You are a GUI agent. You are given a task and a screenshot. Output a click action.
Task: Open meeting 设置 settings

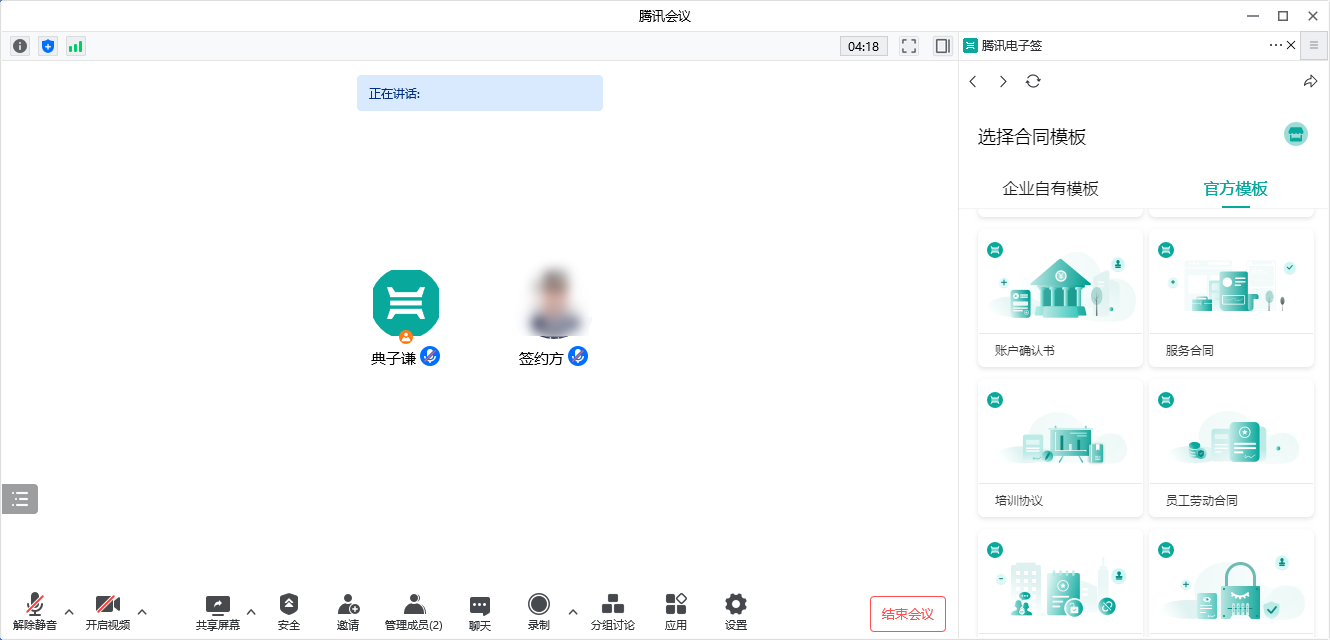tap(736, 612)
